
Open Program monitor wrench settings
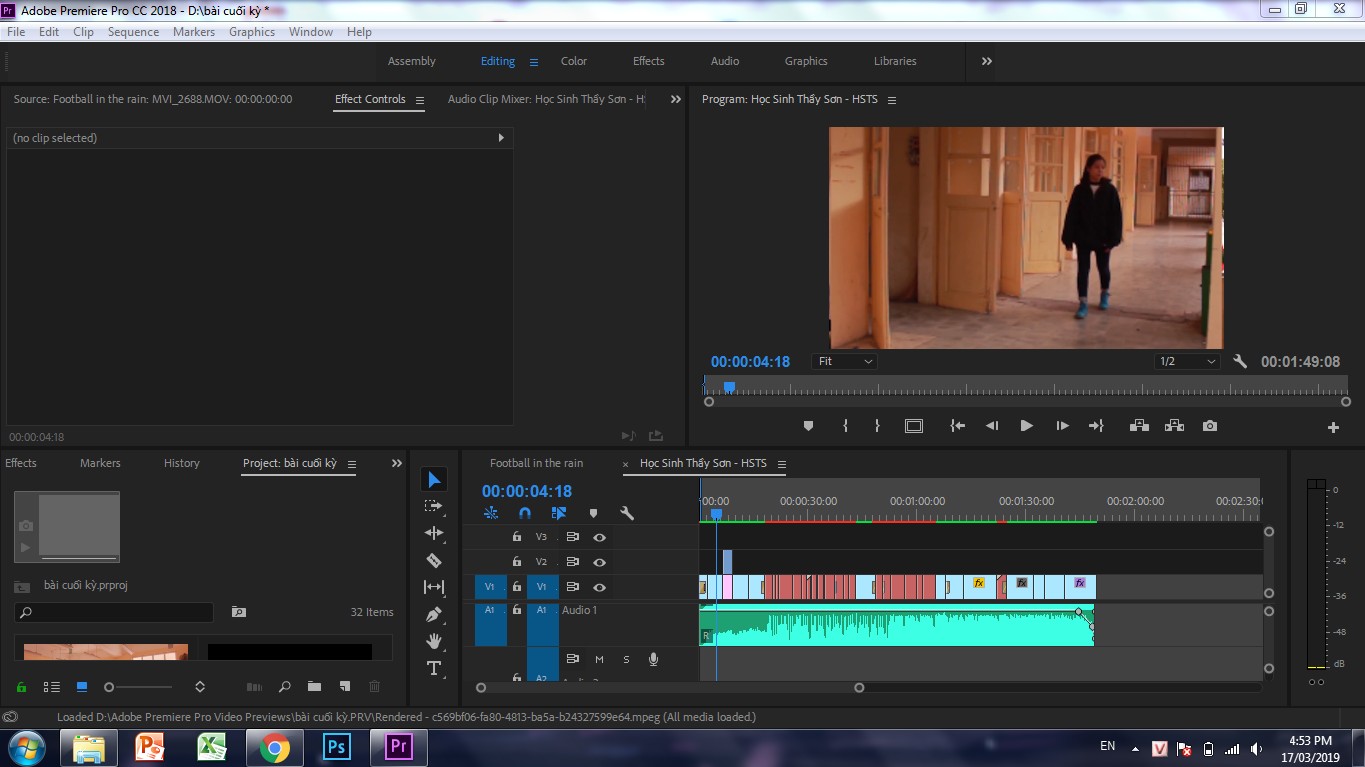[1240, 362]
